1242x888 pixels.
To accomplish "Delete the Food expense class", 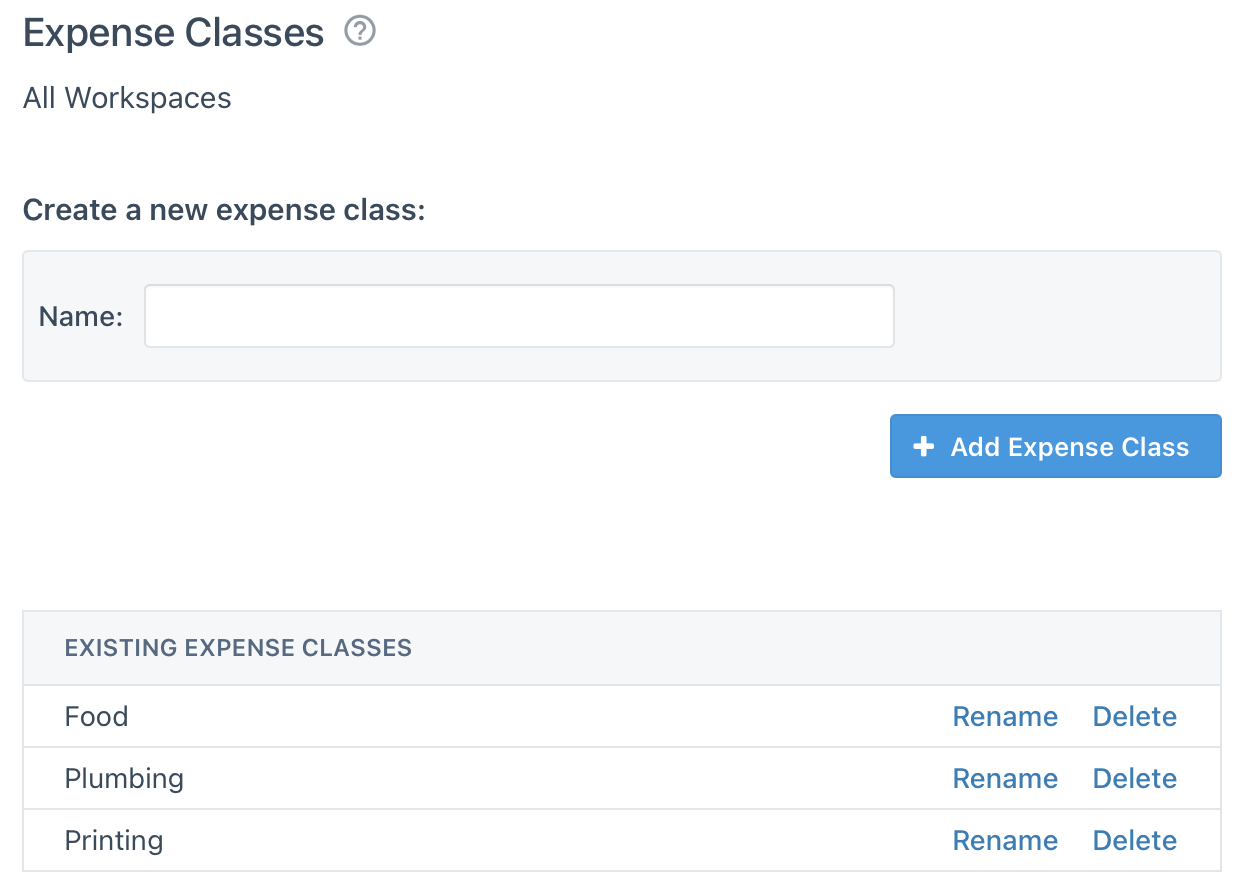I will tap(1134, 716).
